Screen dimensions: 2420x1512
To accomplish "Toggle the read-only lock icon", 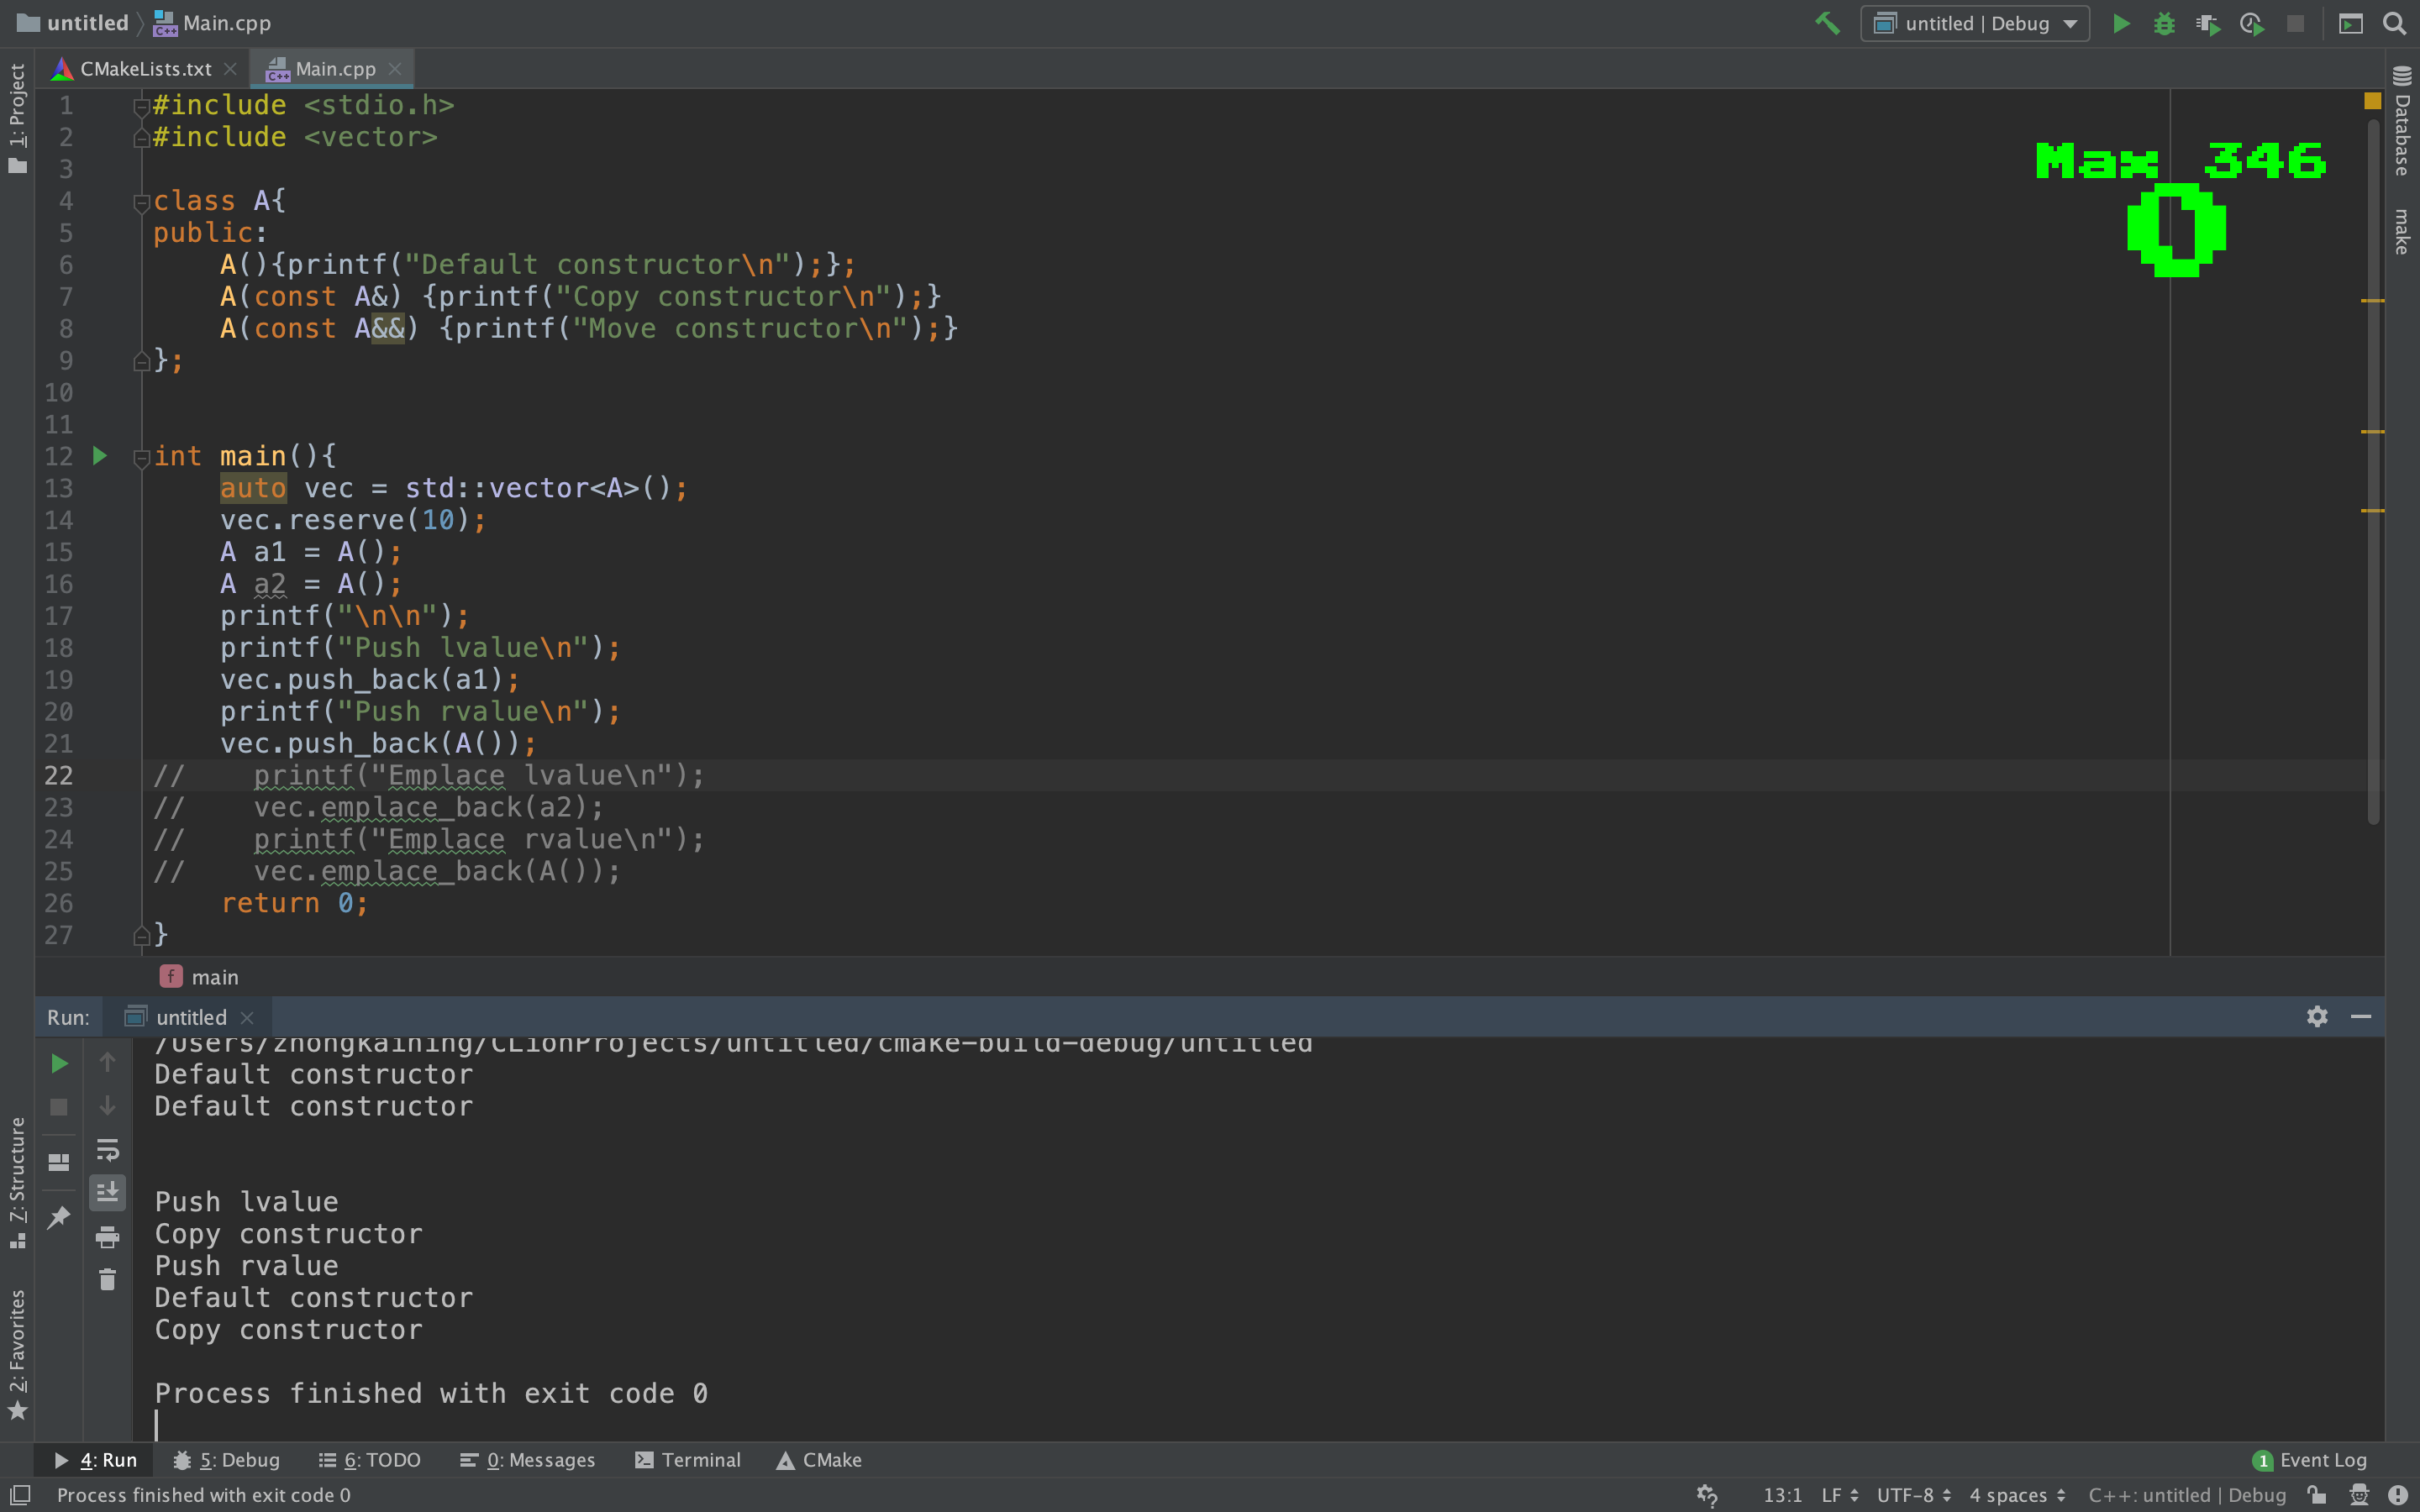I will click(x=2316, y=1495).
